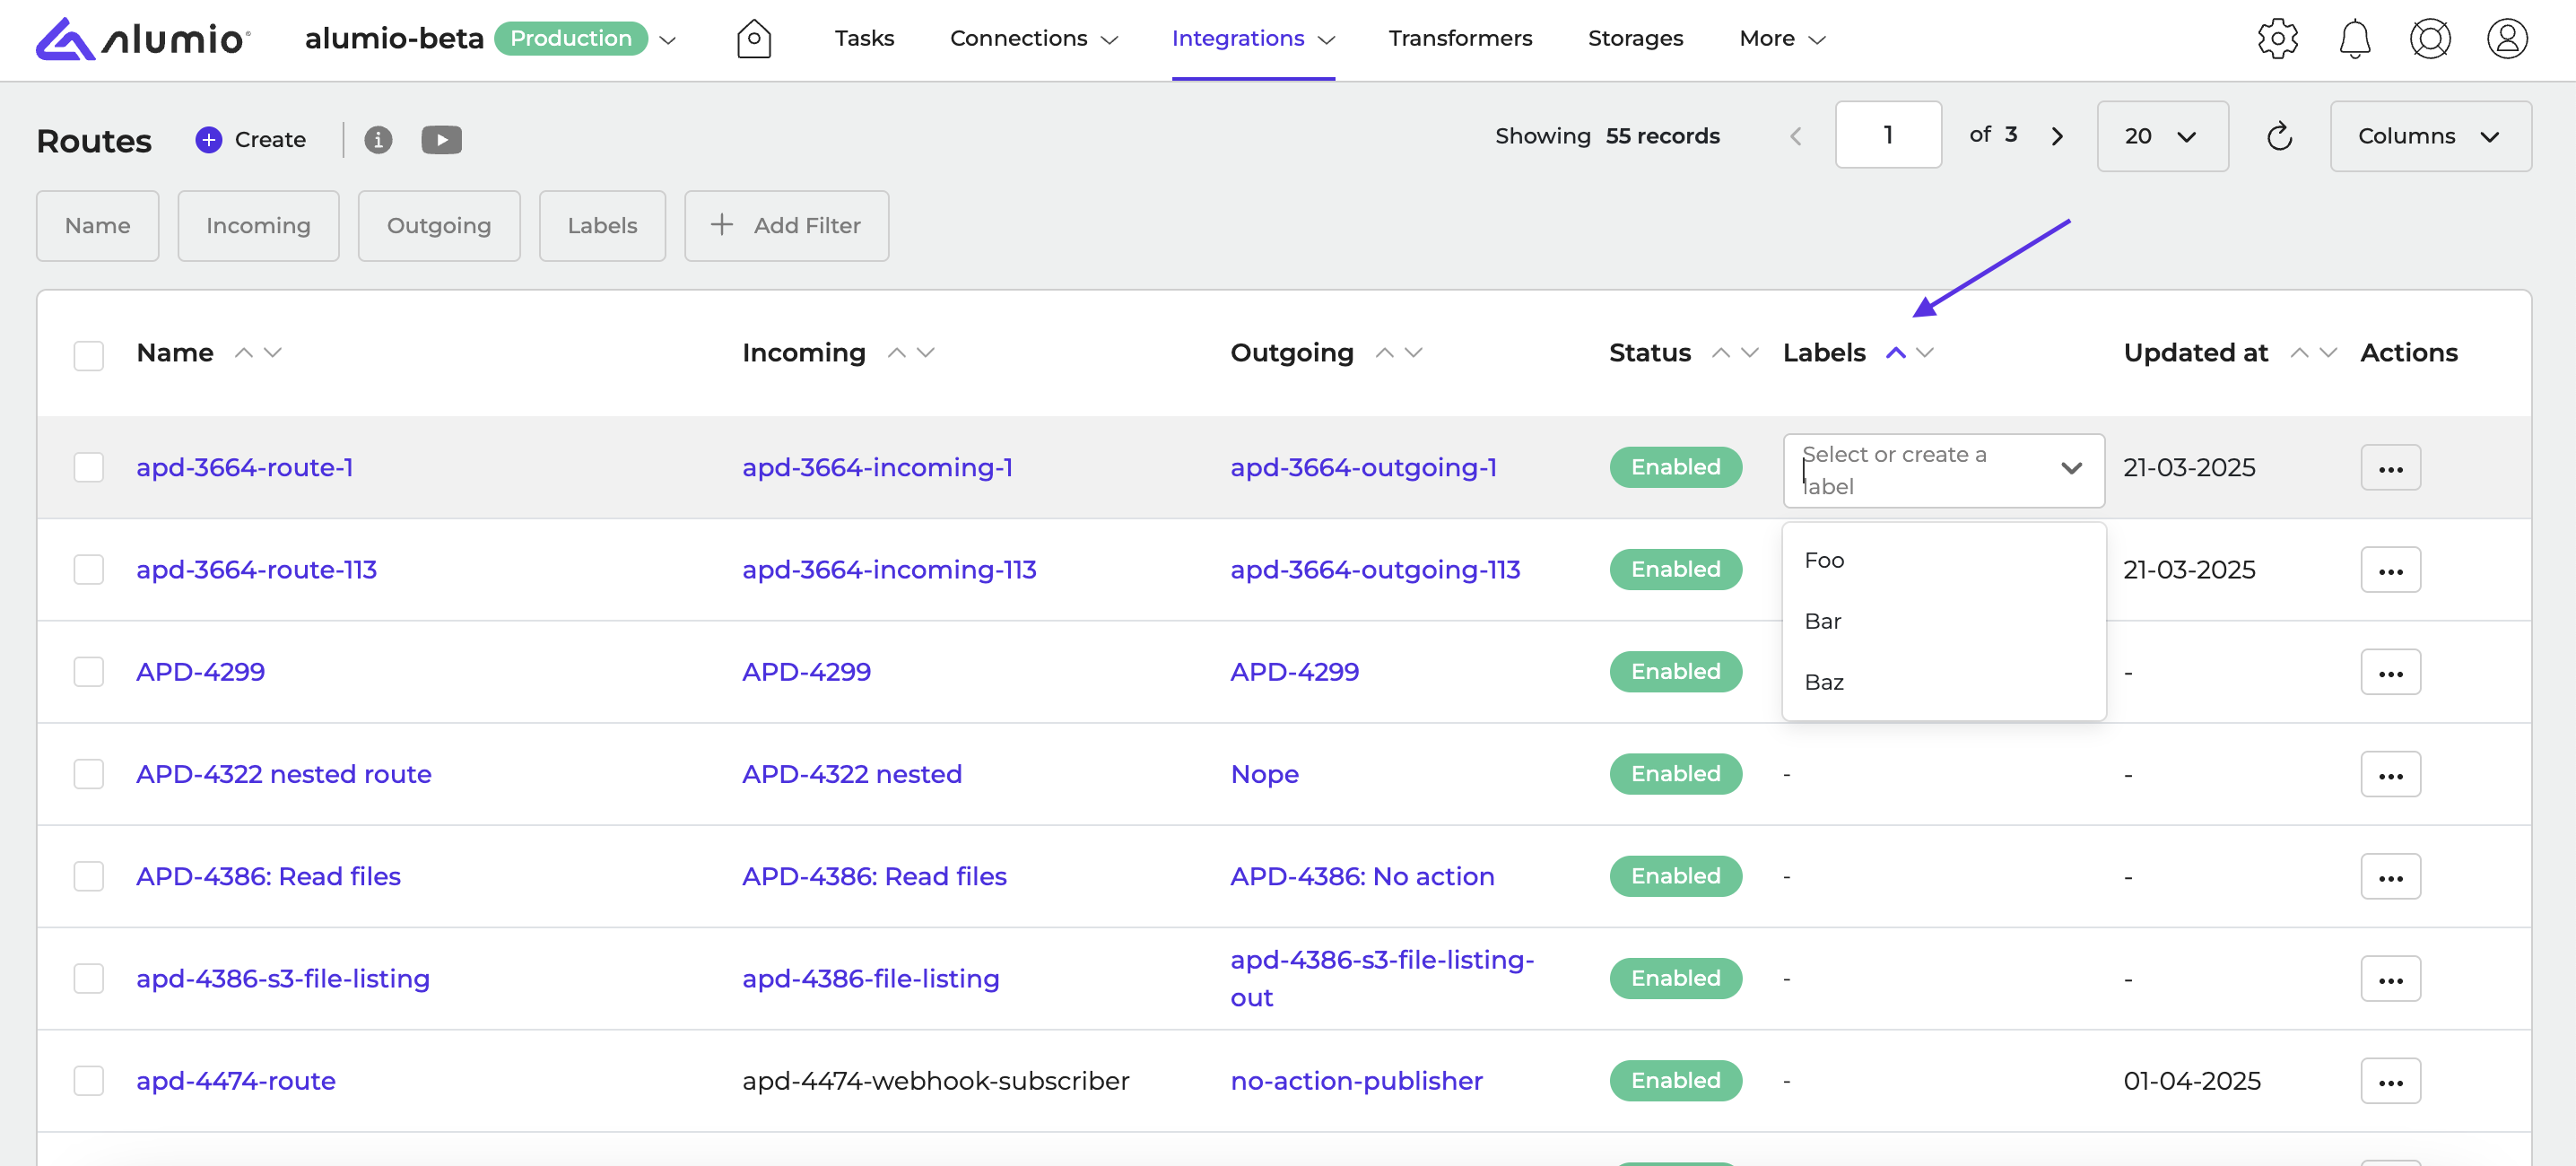The height and width of the screenshot is (1166, 2576).
Task: Click Create route button
Action: pos(251,140)
